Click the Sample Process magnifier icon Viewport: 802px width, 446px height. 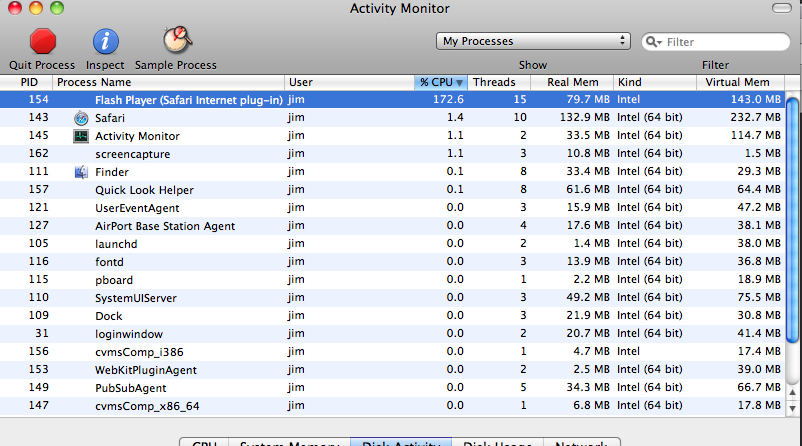click(x=177, y=40)
